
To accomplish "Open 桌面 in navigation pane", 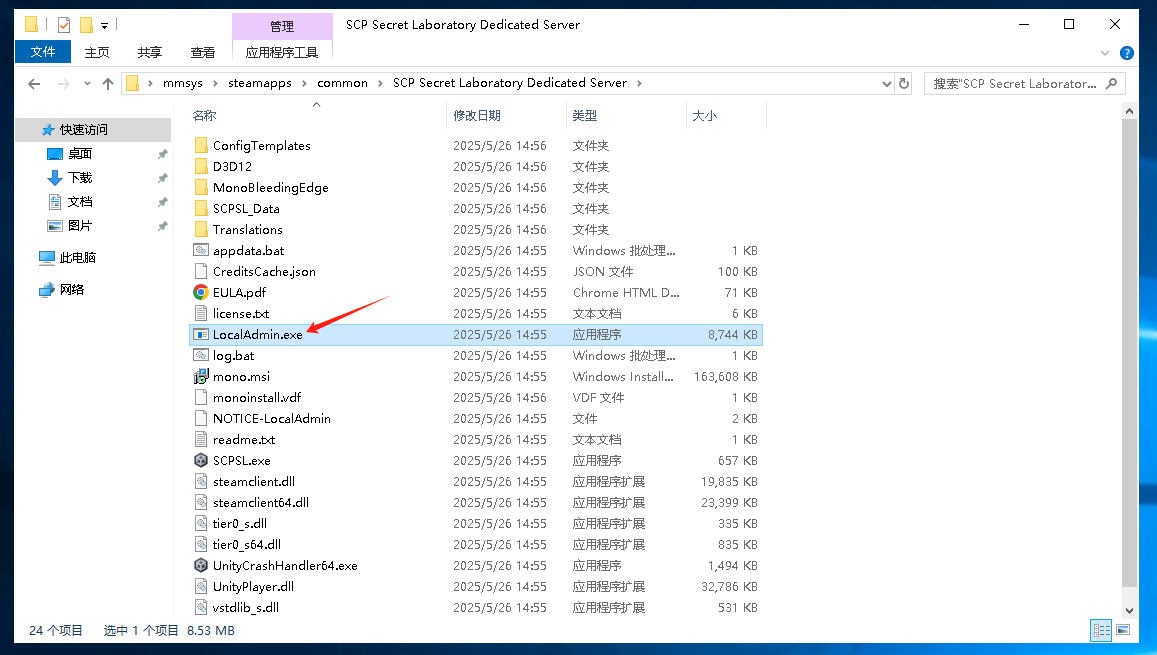I will tap(80, 153).
